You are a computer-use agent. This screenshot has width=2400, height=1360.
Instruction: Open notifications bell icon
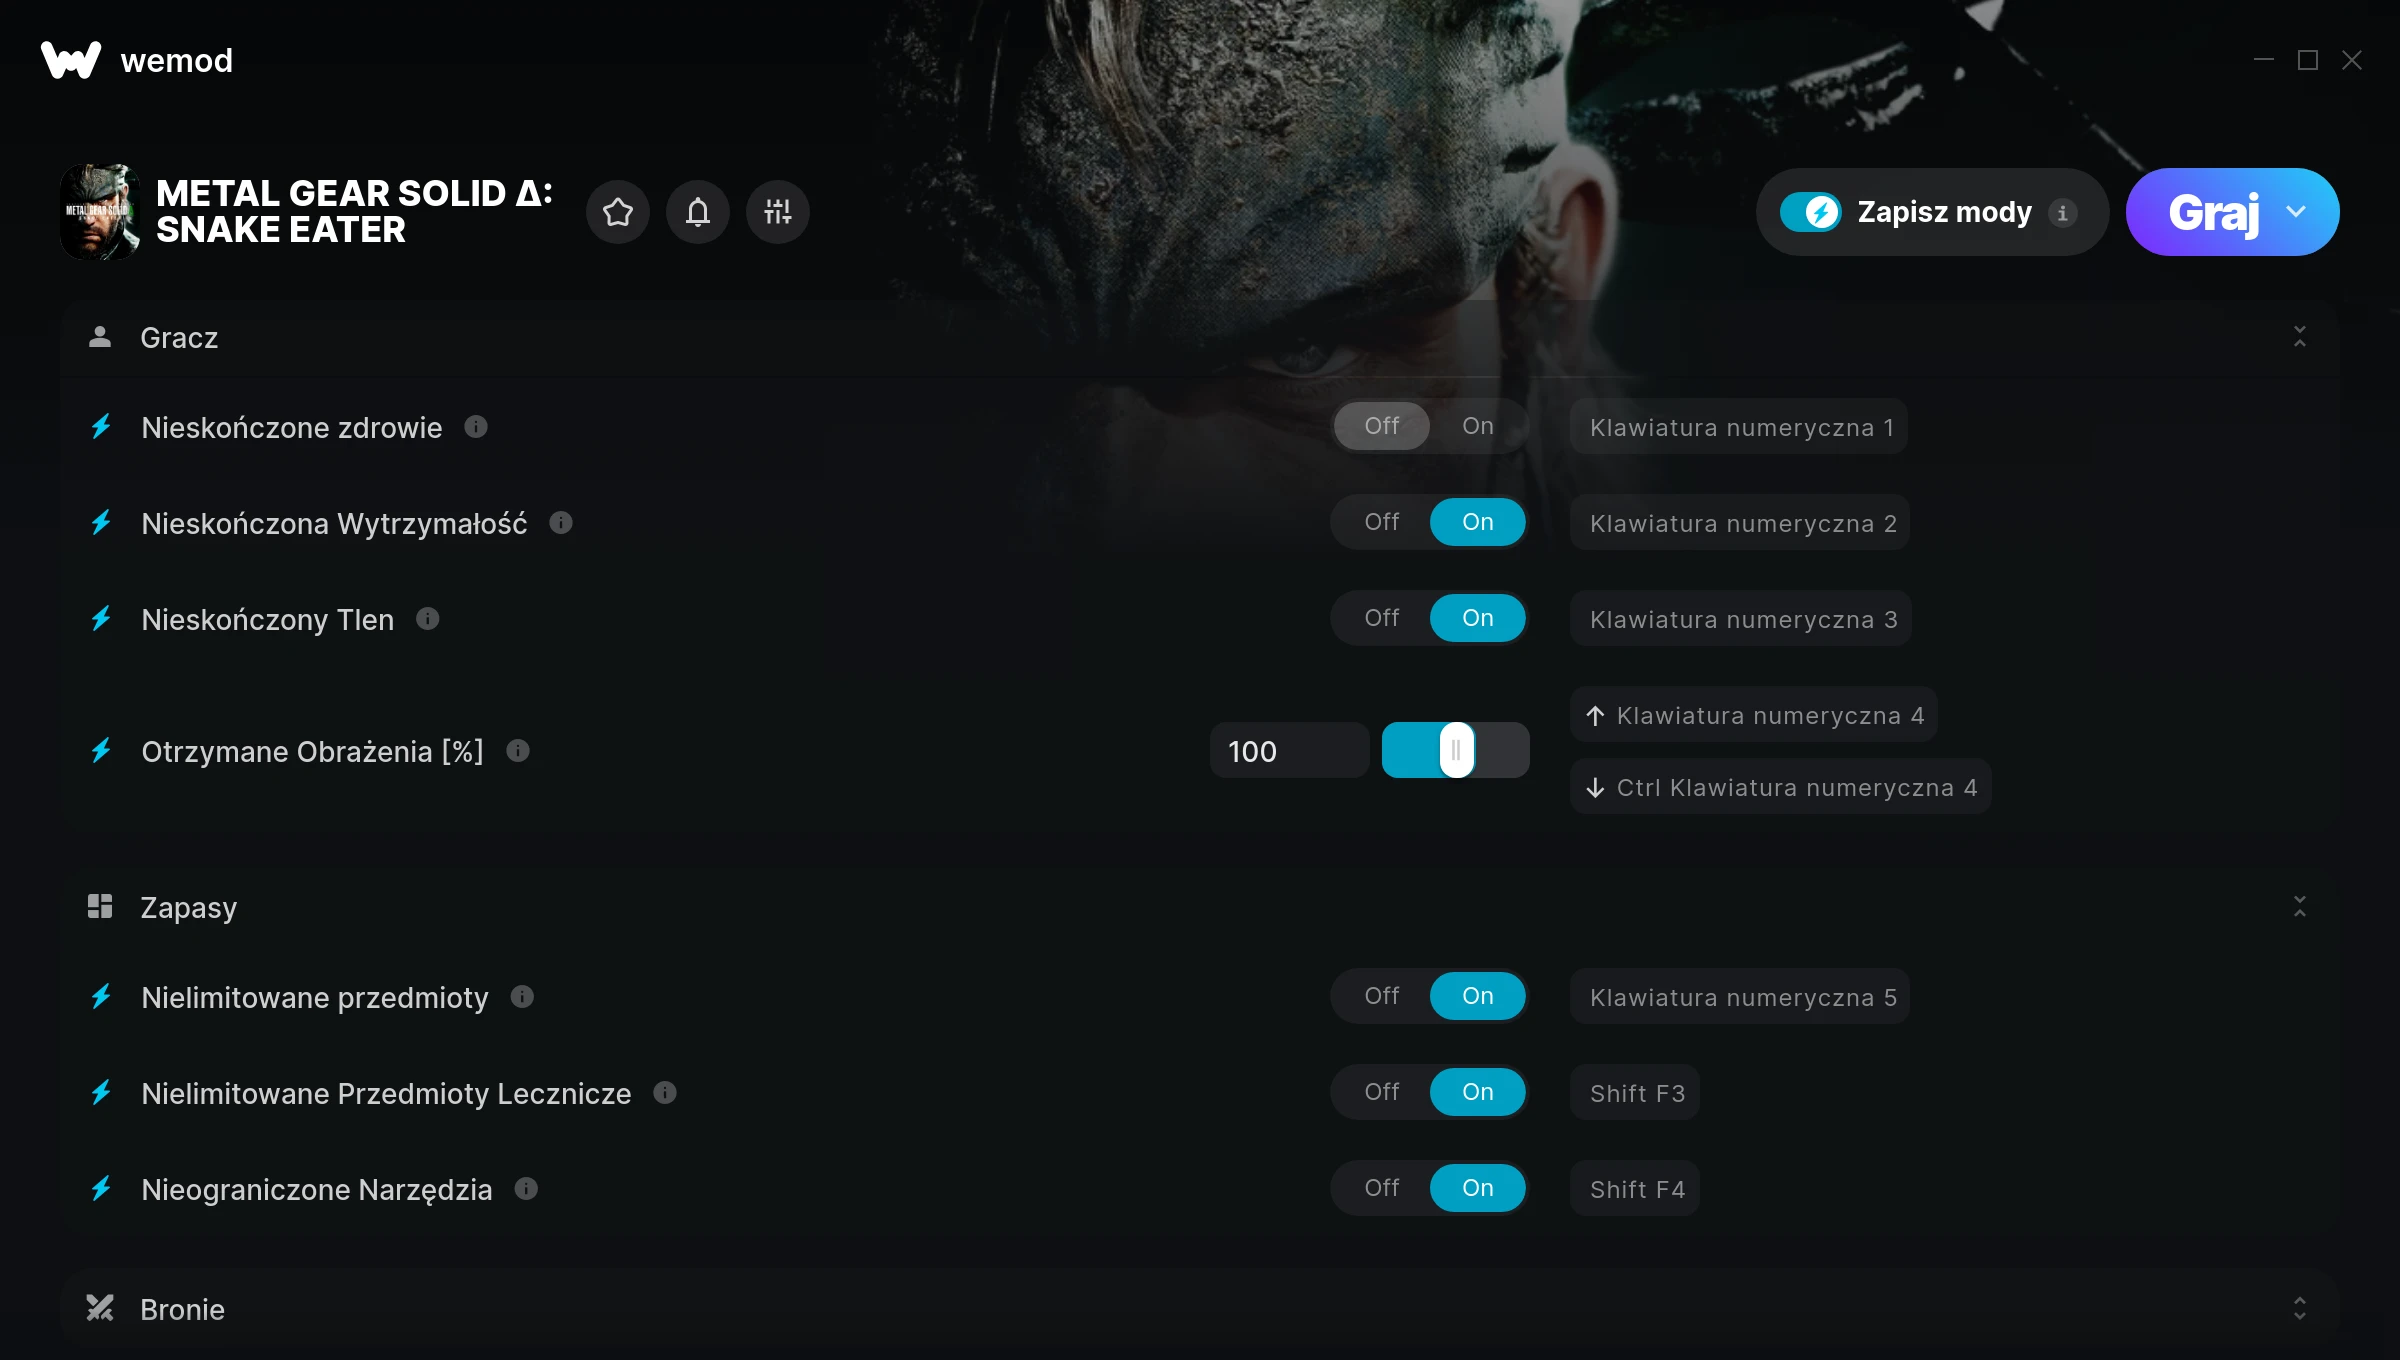click(x=698, y=212)
